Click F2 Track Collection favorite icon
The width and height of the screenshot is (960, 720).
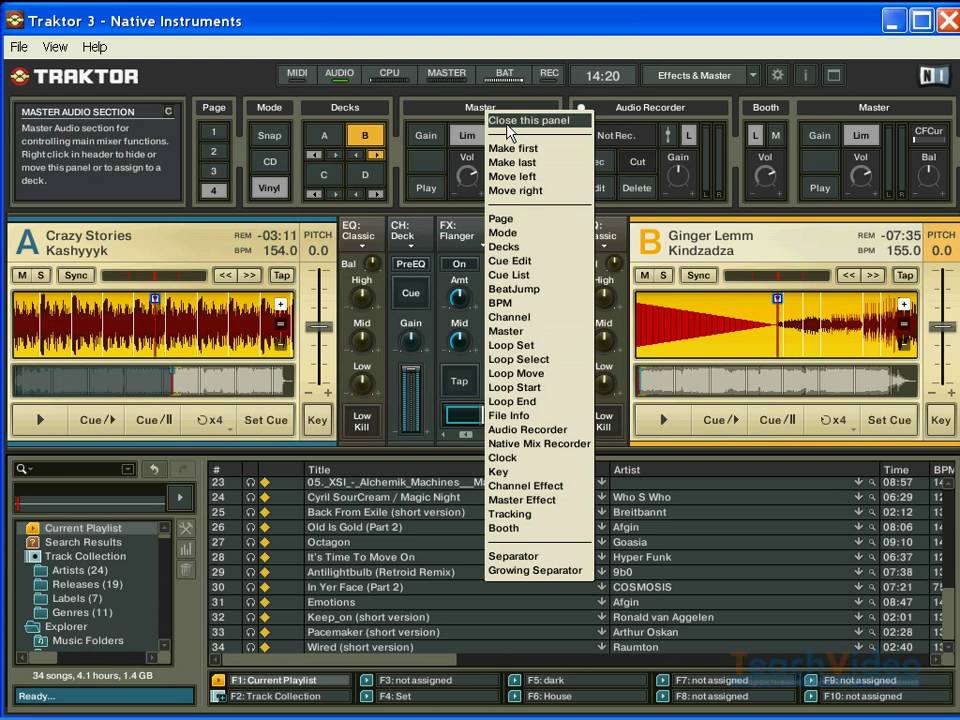(x=218, y=696)
